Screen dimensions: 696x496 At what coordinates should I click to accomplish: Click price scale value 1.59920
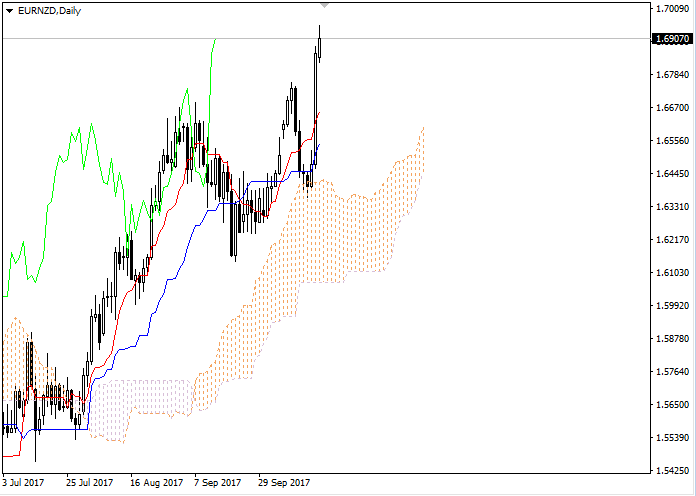tap(672, 306)
